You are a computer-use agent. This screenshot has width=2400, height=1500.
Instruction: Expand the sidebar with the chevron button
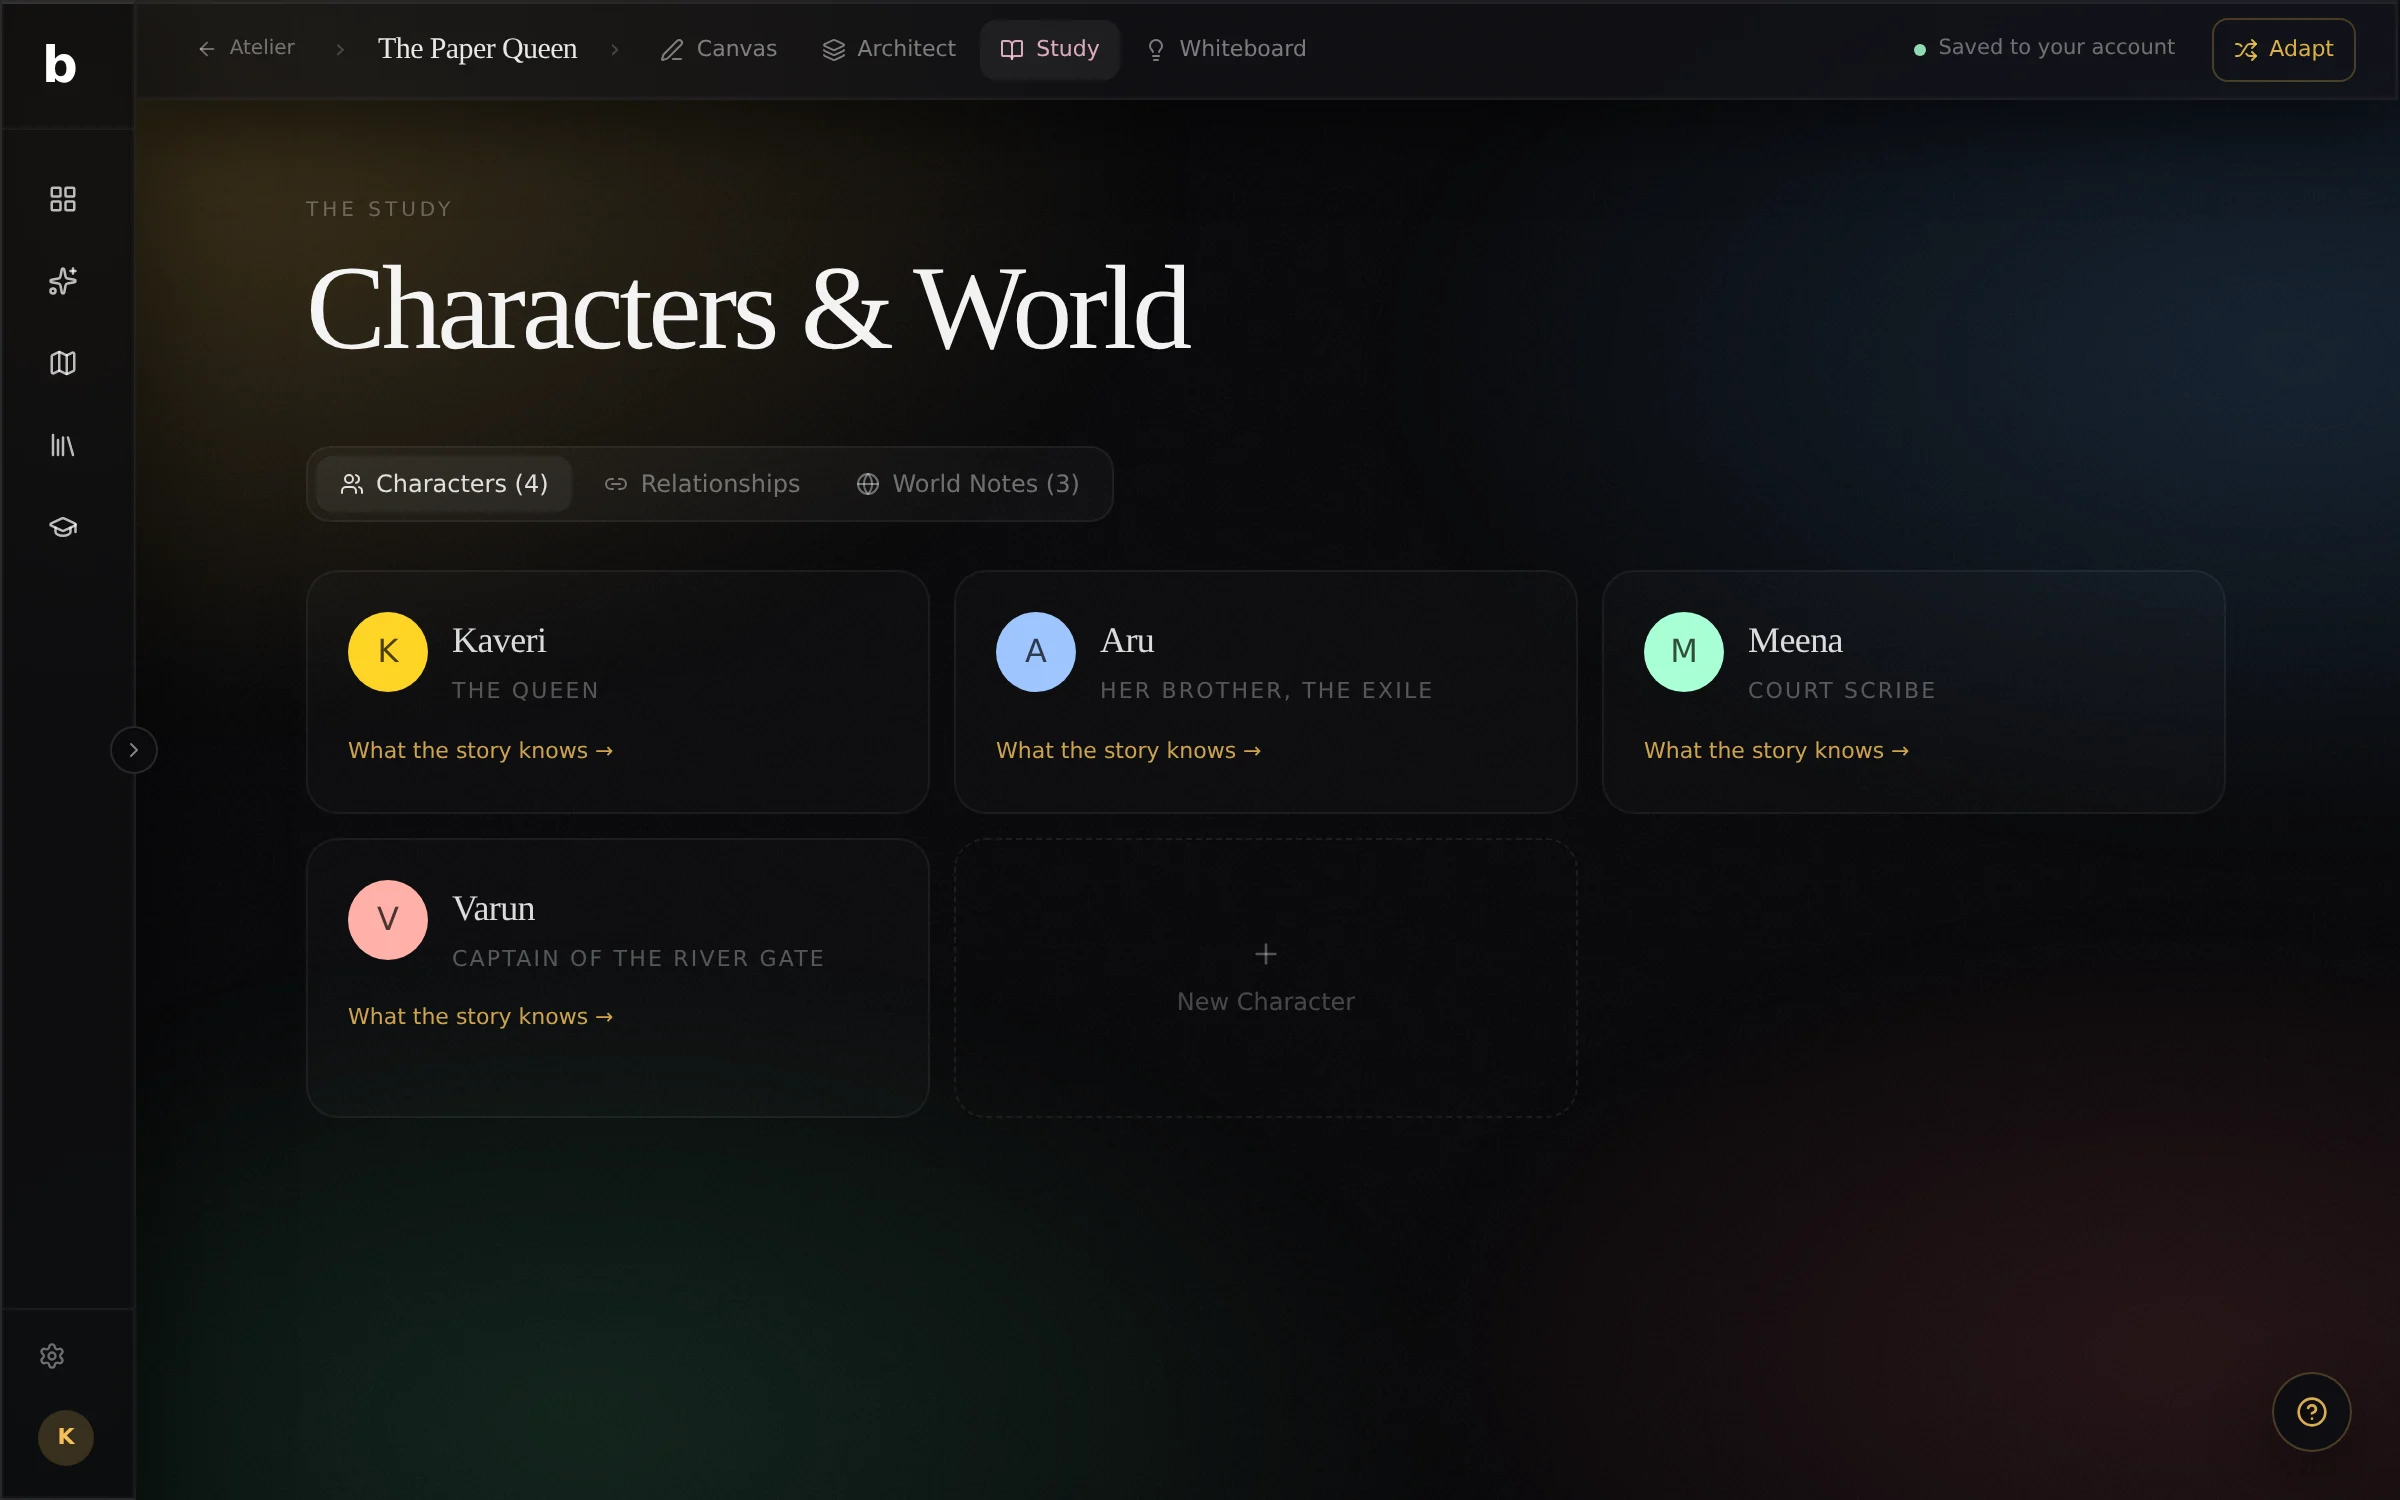coord(133,750)
